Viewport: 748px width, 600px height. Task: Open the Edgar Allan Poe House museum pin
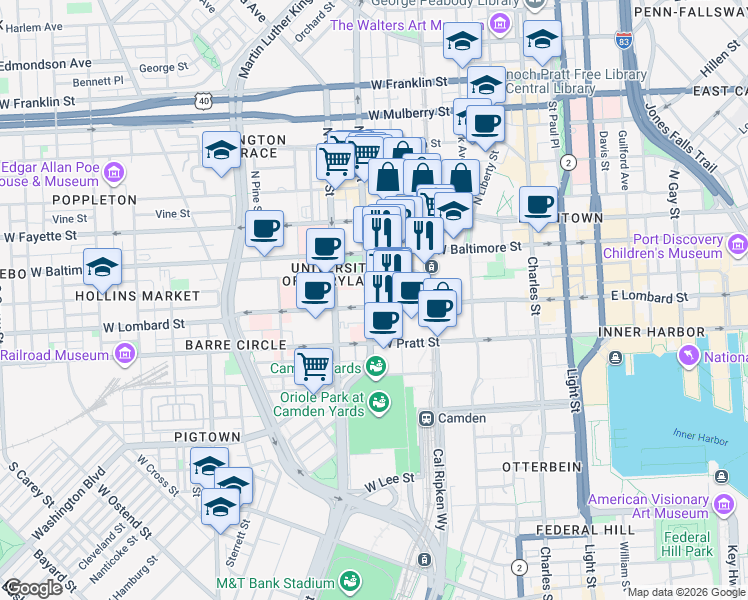pyautogui.click(x=114, y=173)
